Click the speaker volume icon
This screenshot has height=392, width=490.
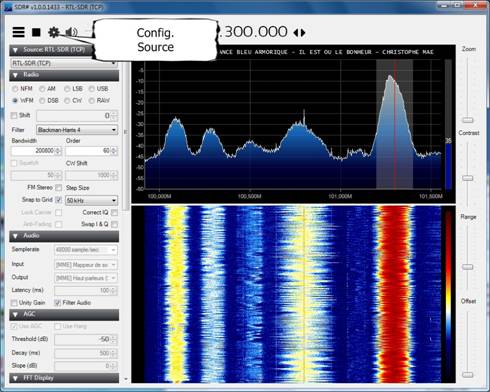tap(71, 32)
